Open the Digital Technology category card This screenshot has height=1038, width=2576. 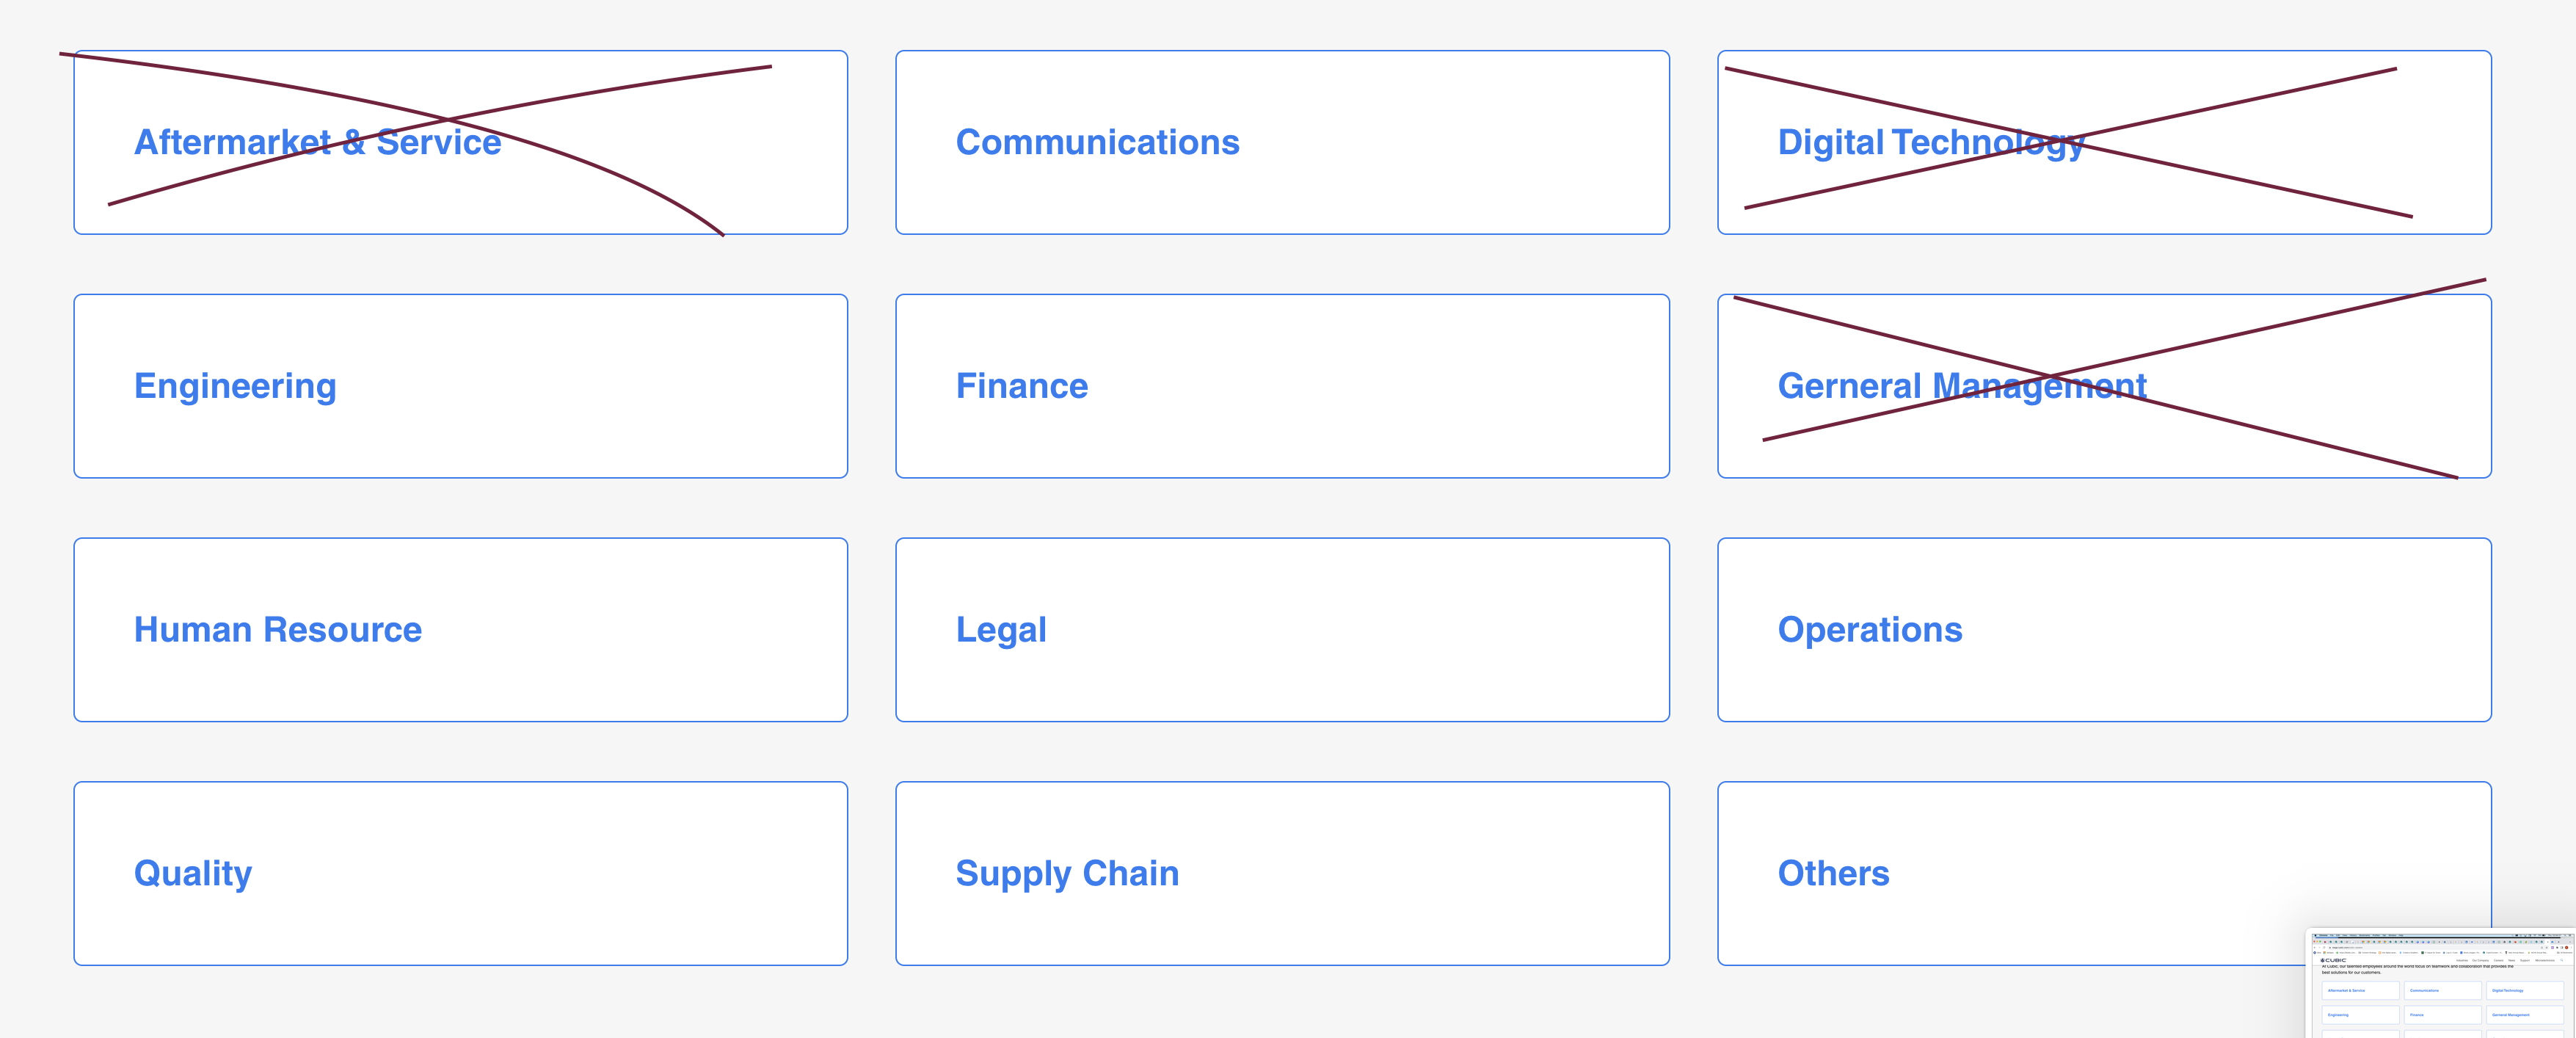coord(2104,142)
